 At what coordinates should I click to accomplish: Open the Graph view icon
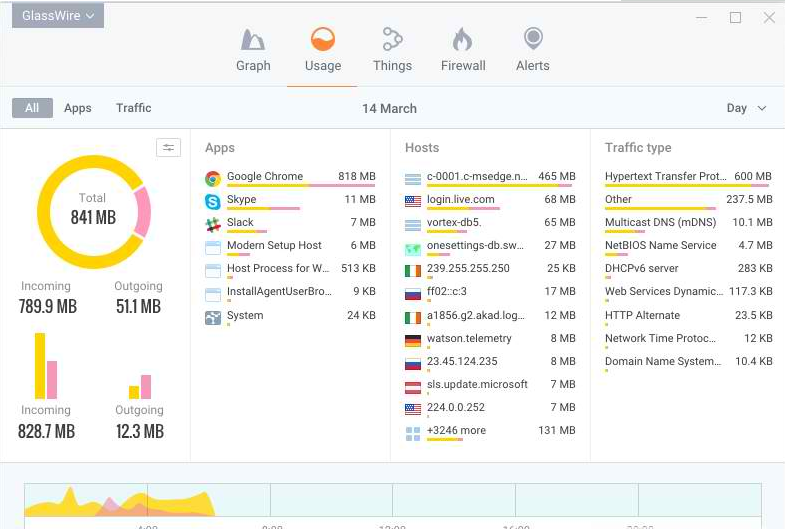click(x=253, y=40)
